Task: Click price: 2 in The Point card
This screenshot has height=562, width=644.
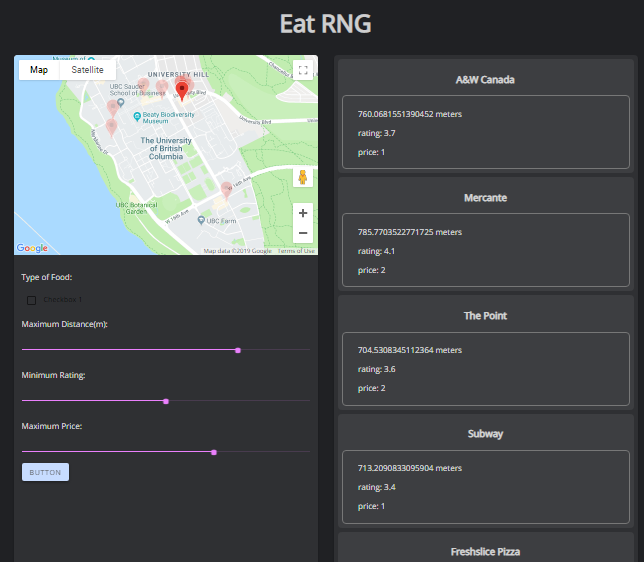Action: tap(371, 388)
